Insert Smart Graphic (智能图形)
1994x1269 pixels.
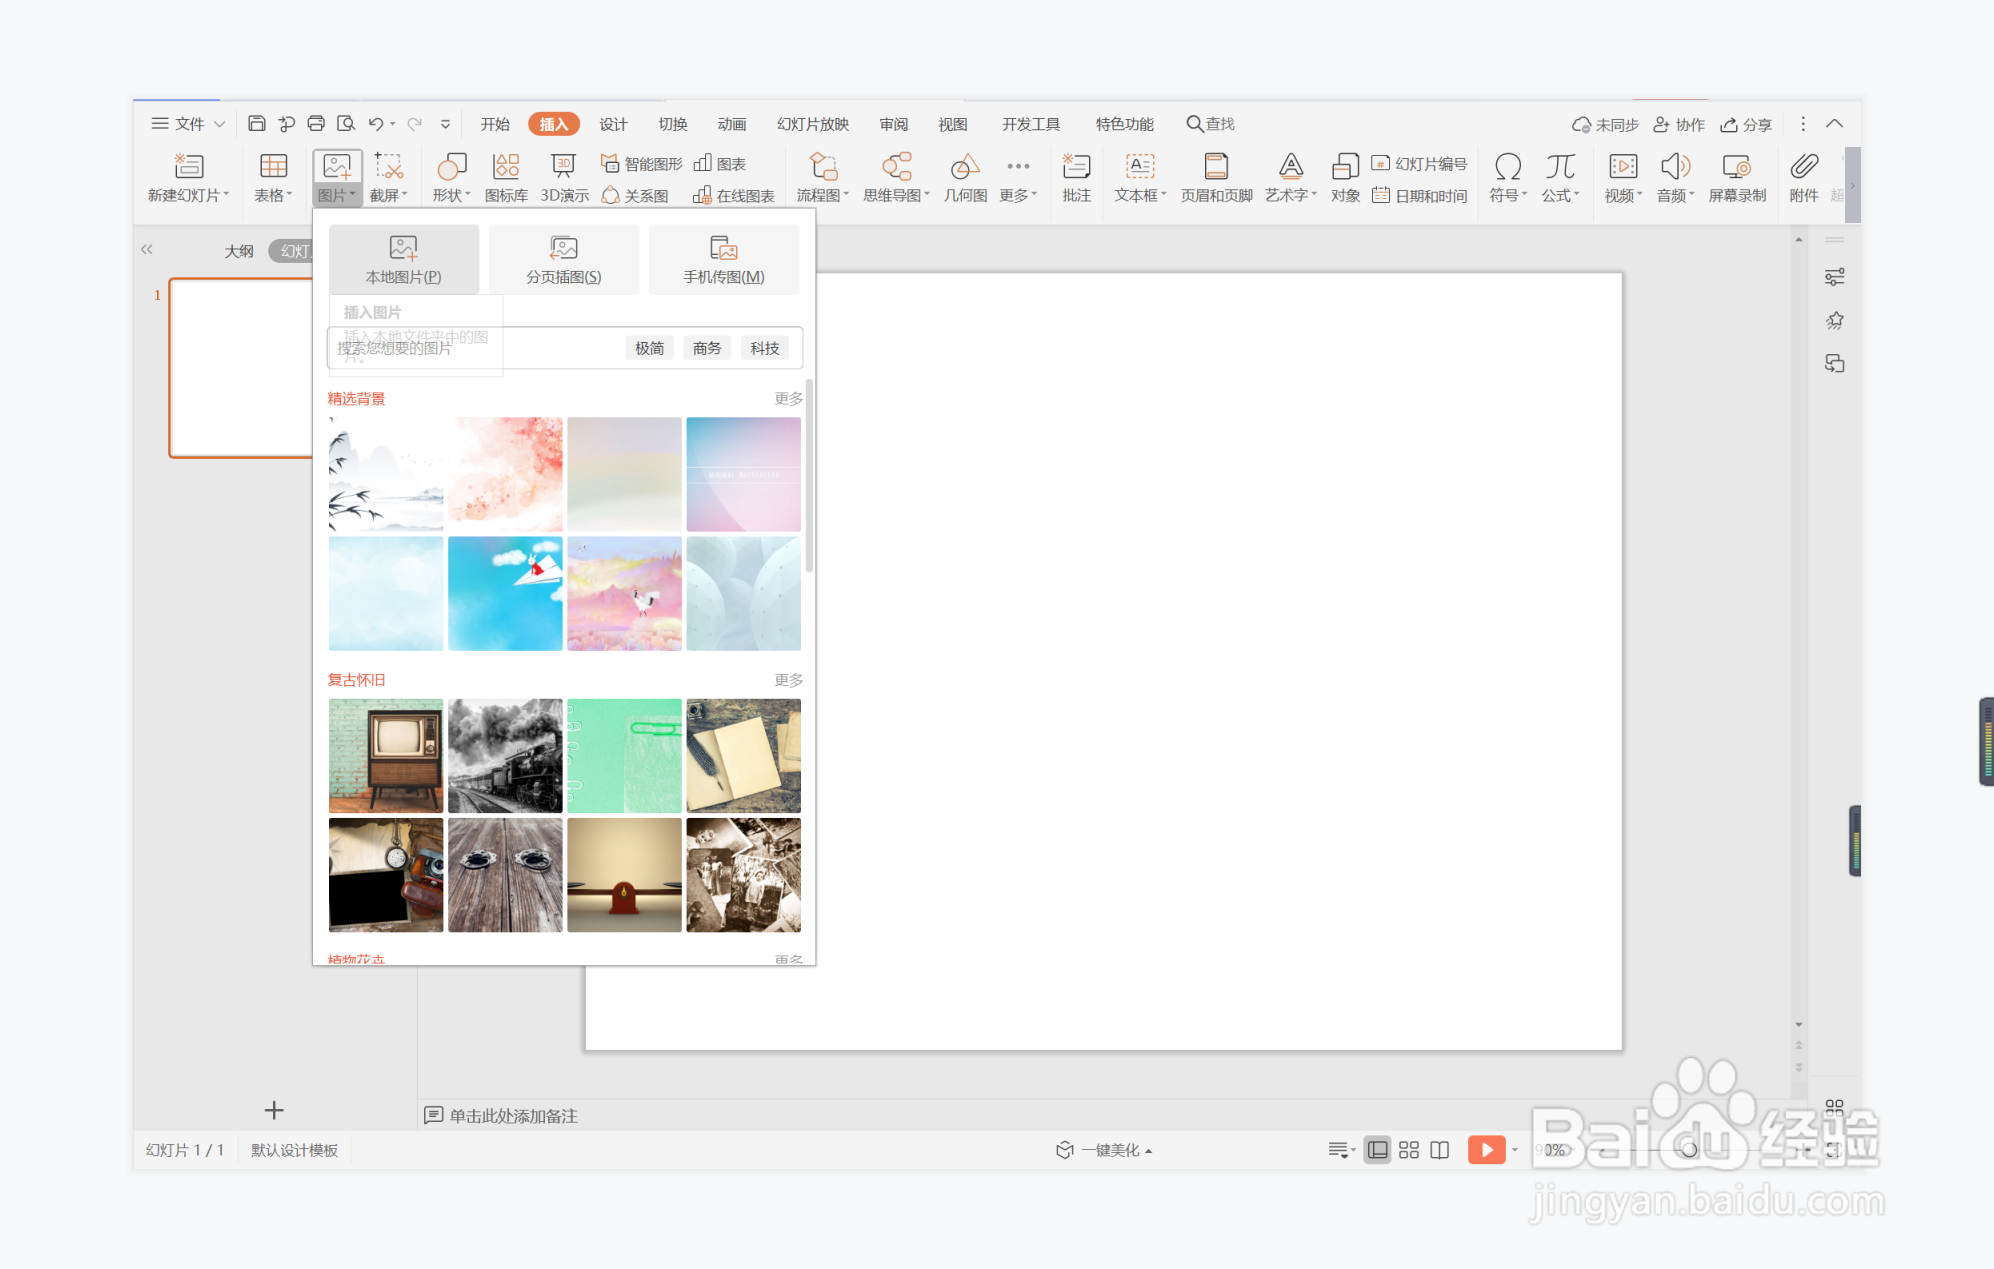pos(641,164)
